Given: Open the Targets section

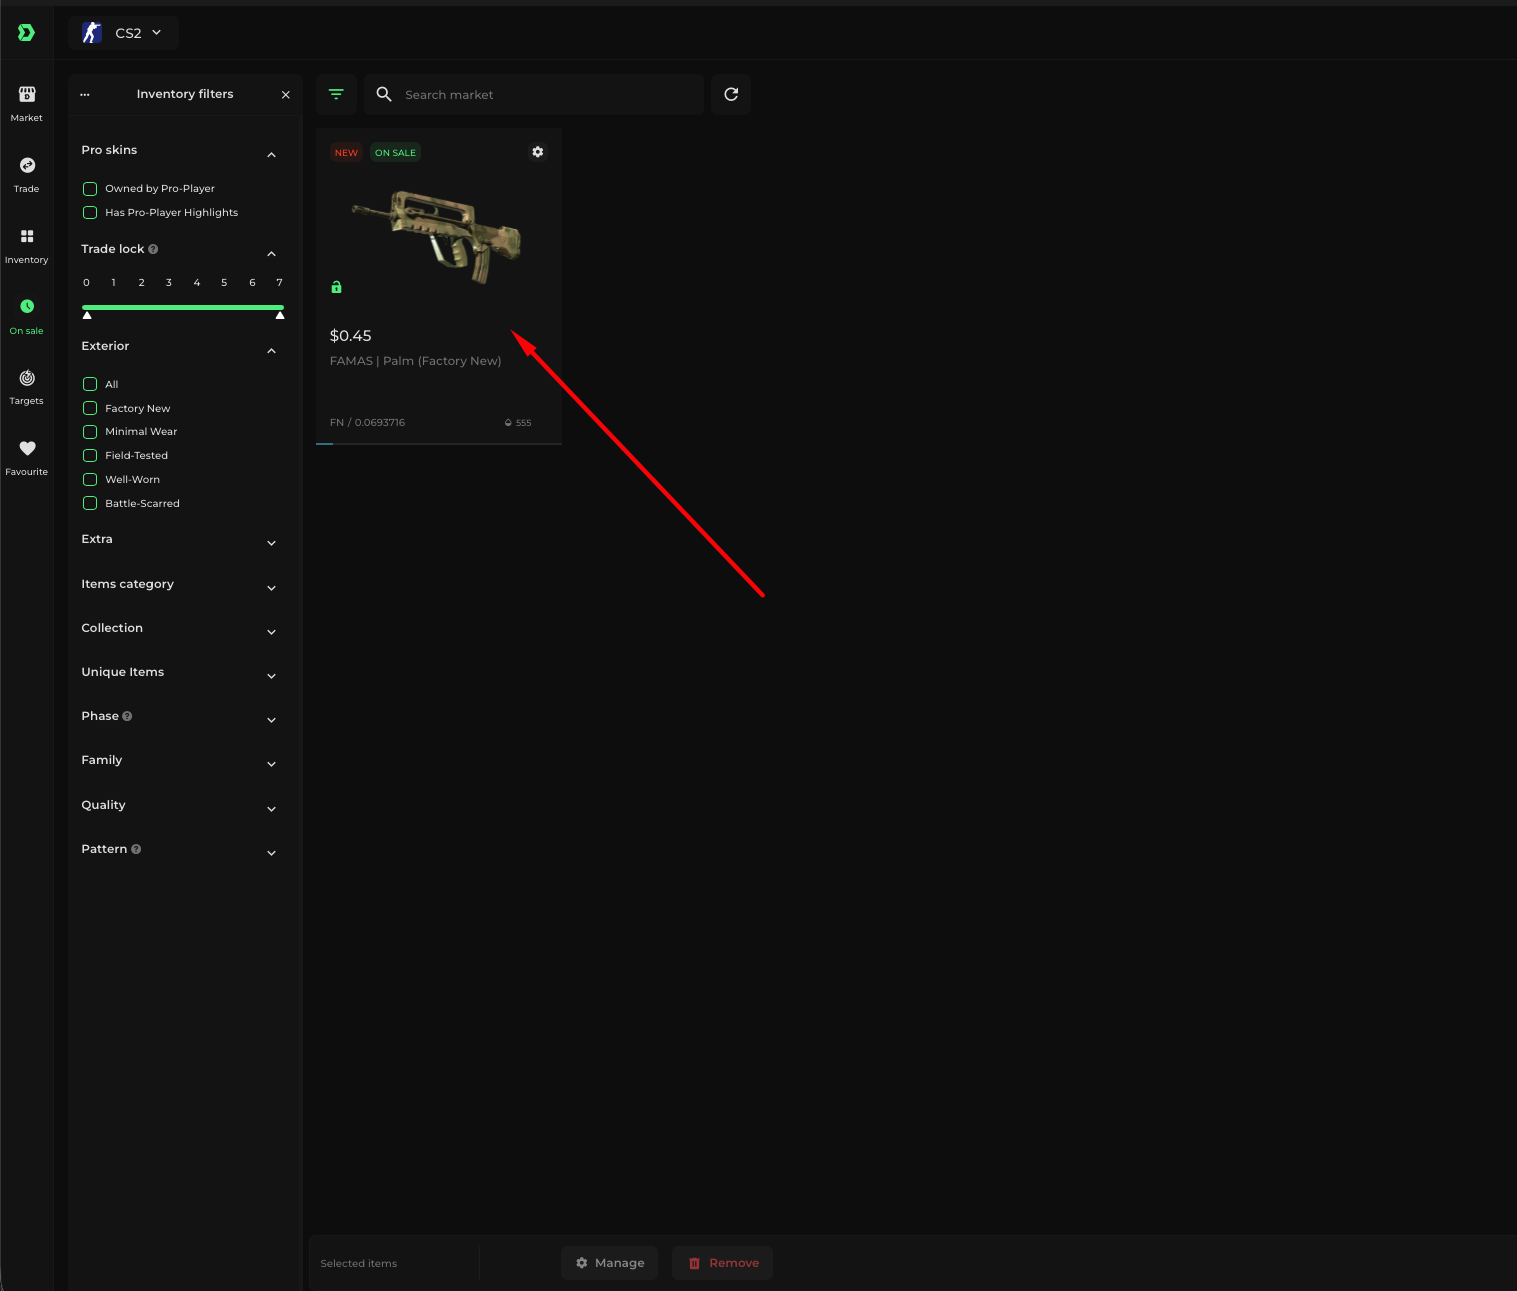Looking at the screenshot, I should pos(27,387).
